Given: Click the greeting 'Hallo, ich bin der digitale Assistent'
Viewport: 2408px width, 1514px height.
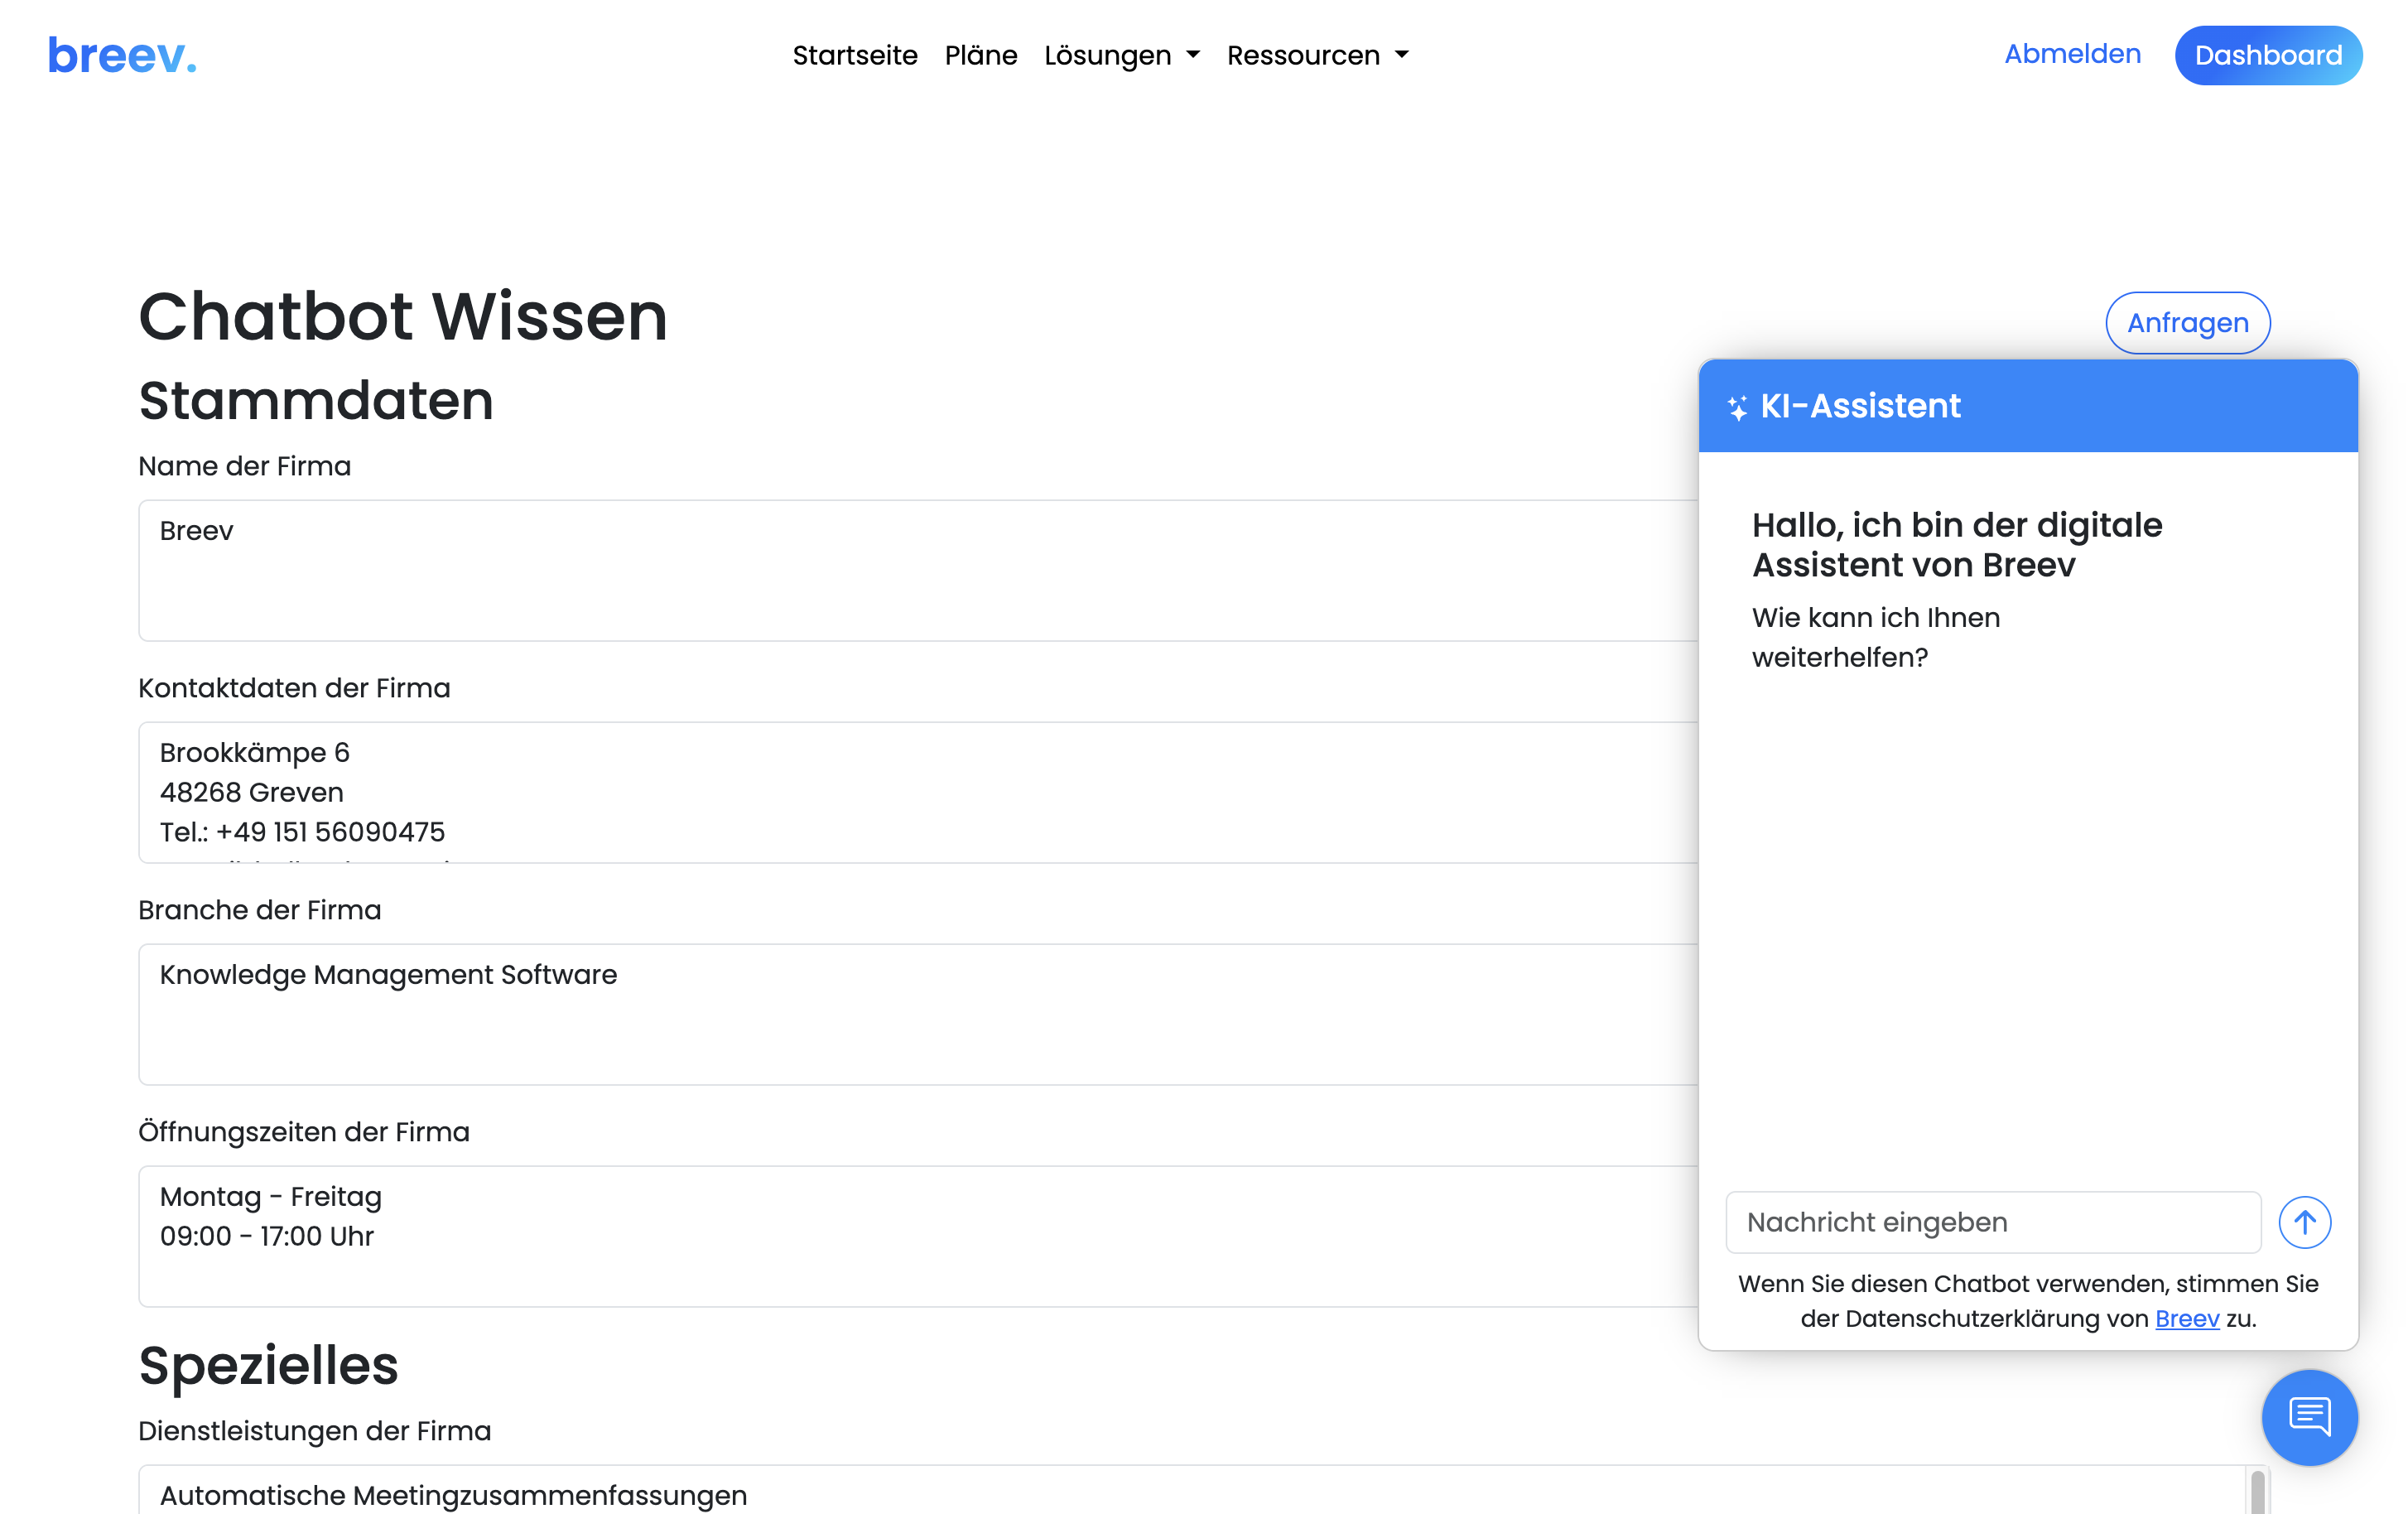Looking at the screenshot, I should coord(1956,545).
